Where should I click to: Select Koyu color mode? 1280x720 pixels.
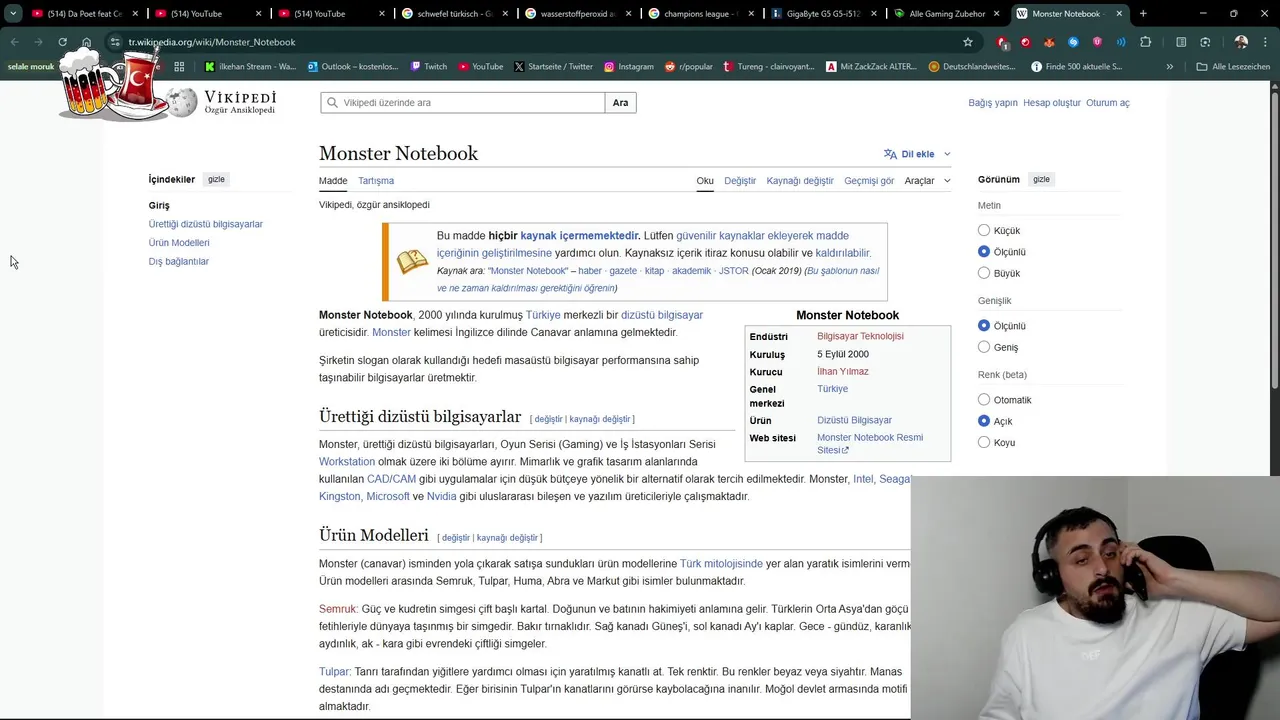(984, 442)
